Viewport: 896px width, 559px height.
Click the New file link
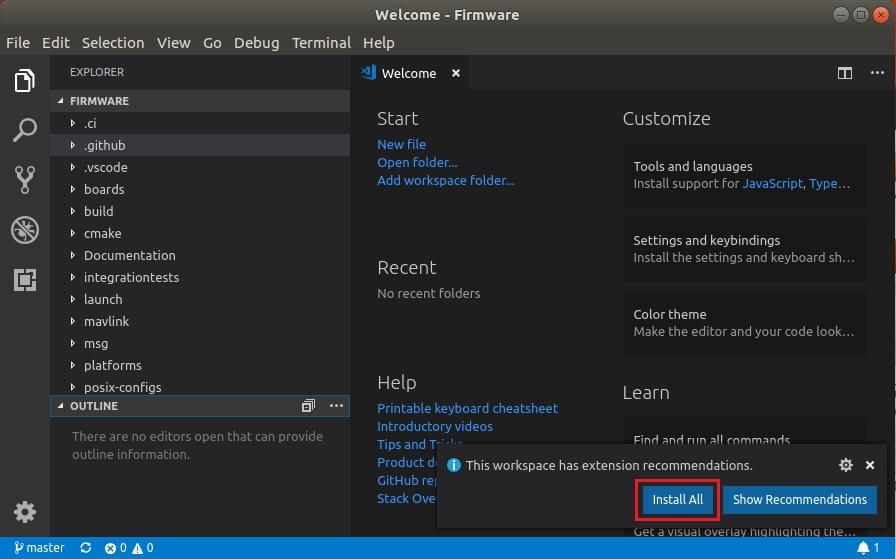click(x=401, y=144)
